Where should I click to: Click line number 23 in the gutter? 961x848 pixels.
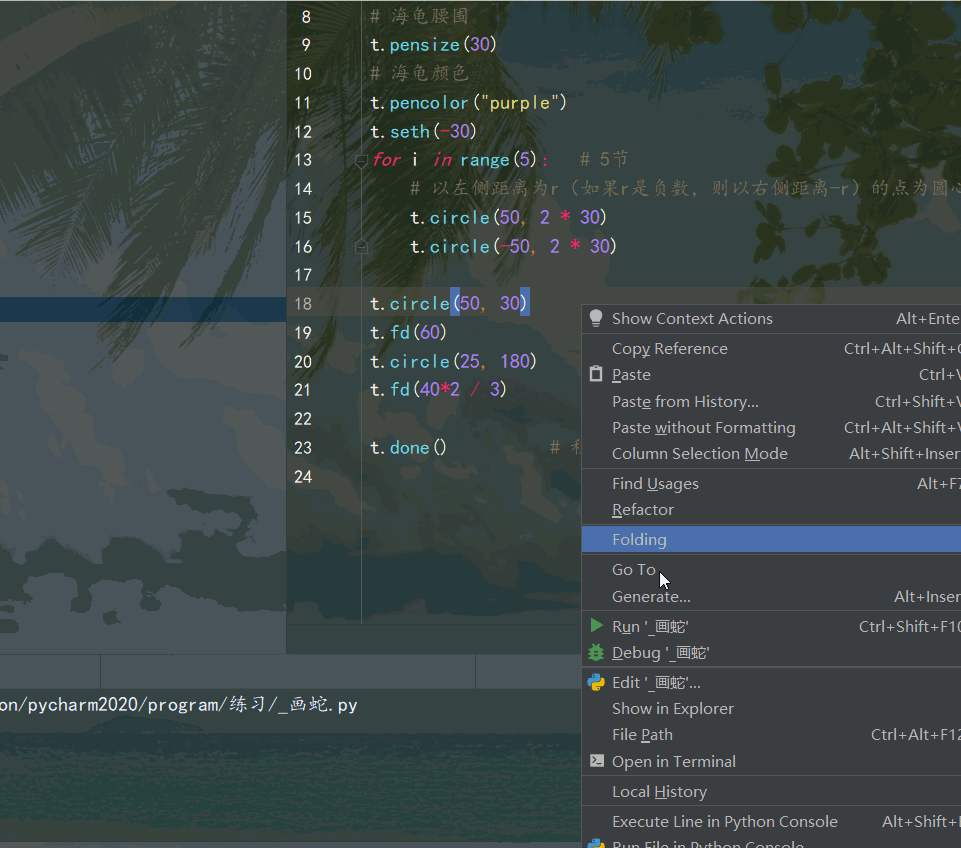point(303,448)
